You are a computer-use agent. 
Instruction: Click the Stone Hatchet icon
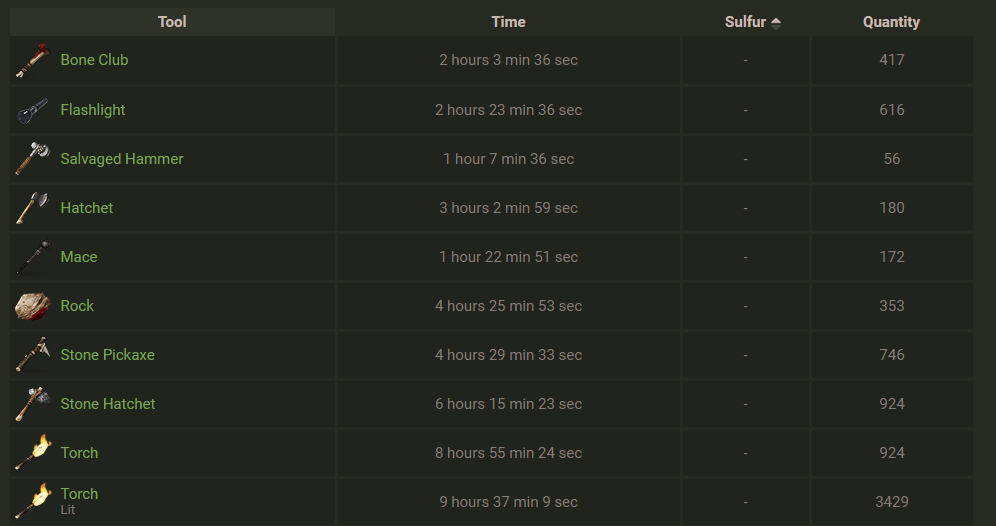point(32,403)
